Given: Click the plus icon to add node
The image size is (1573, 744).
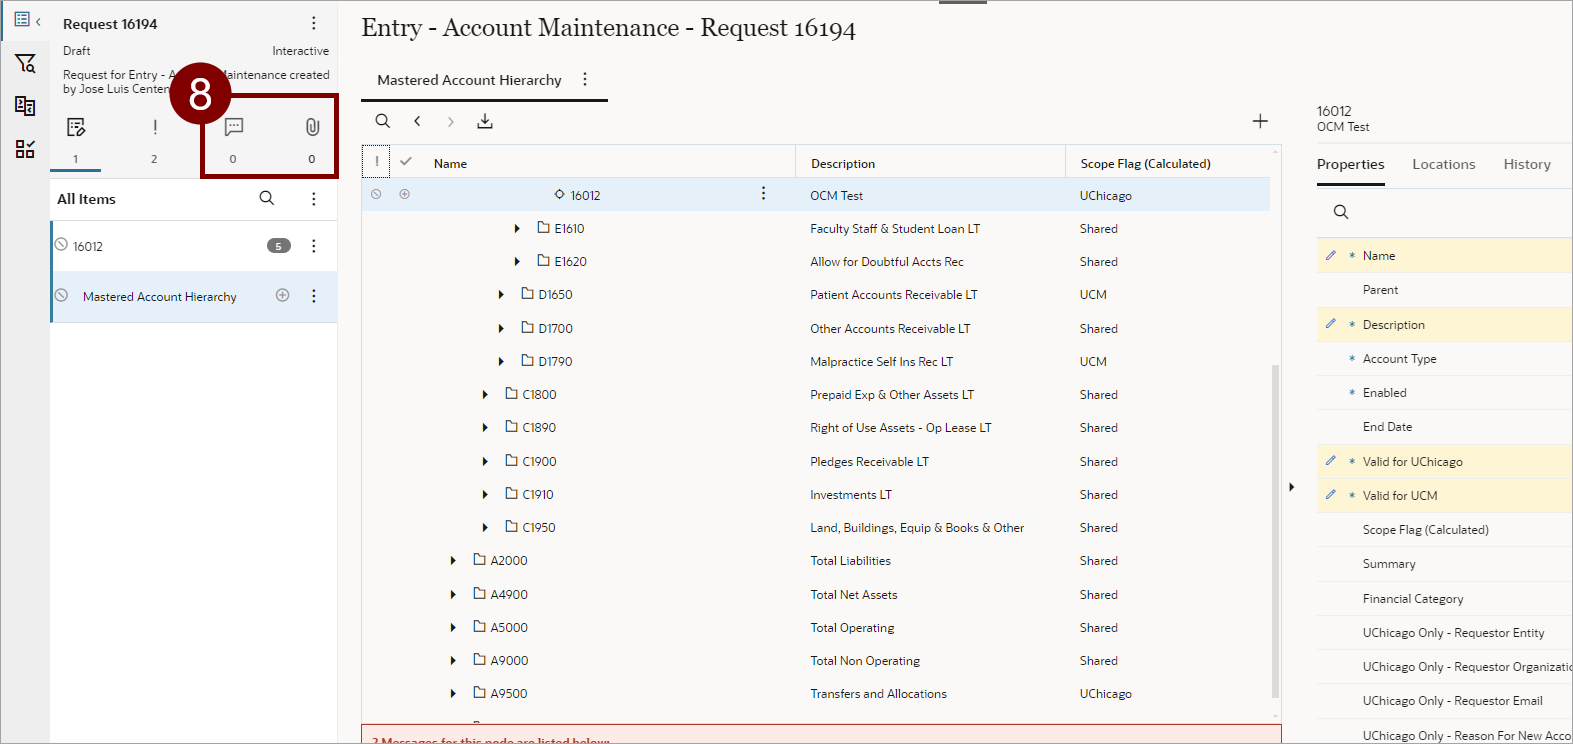Looking at the screenshot, I should [x=1260, y=121].
